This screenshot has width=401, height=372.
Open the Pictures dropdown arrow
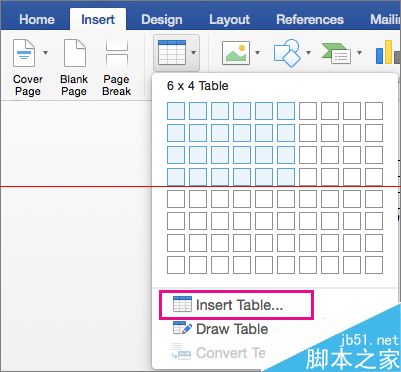pyautogui.click(x=257, y=53)
